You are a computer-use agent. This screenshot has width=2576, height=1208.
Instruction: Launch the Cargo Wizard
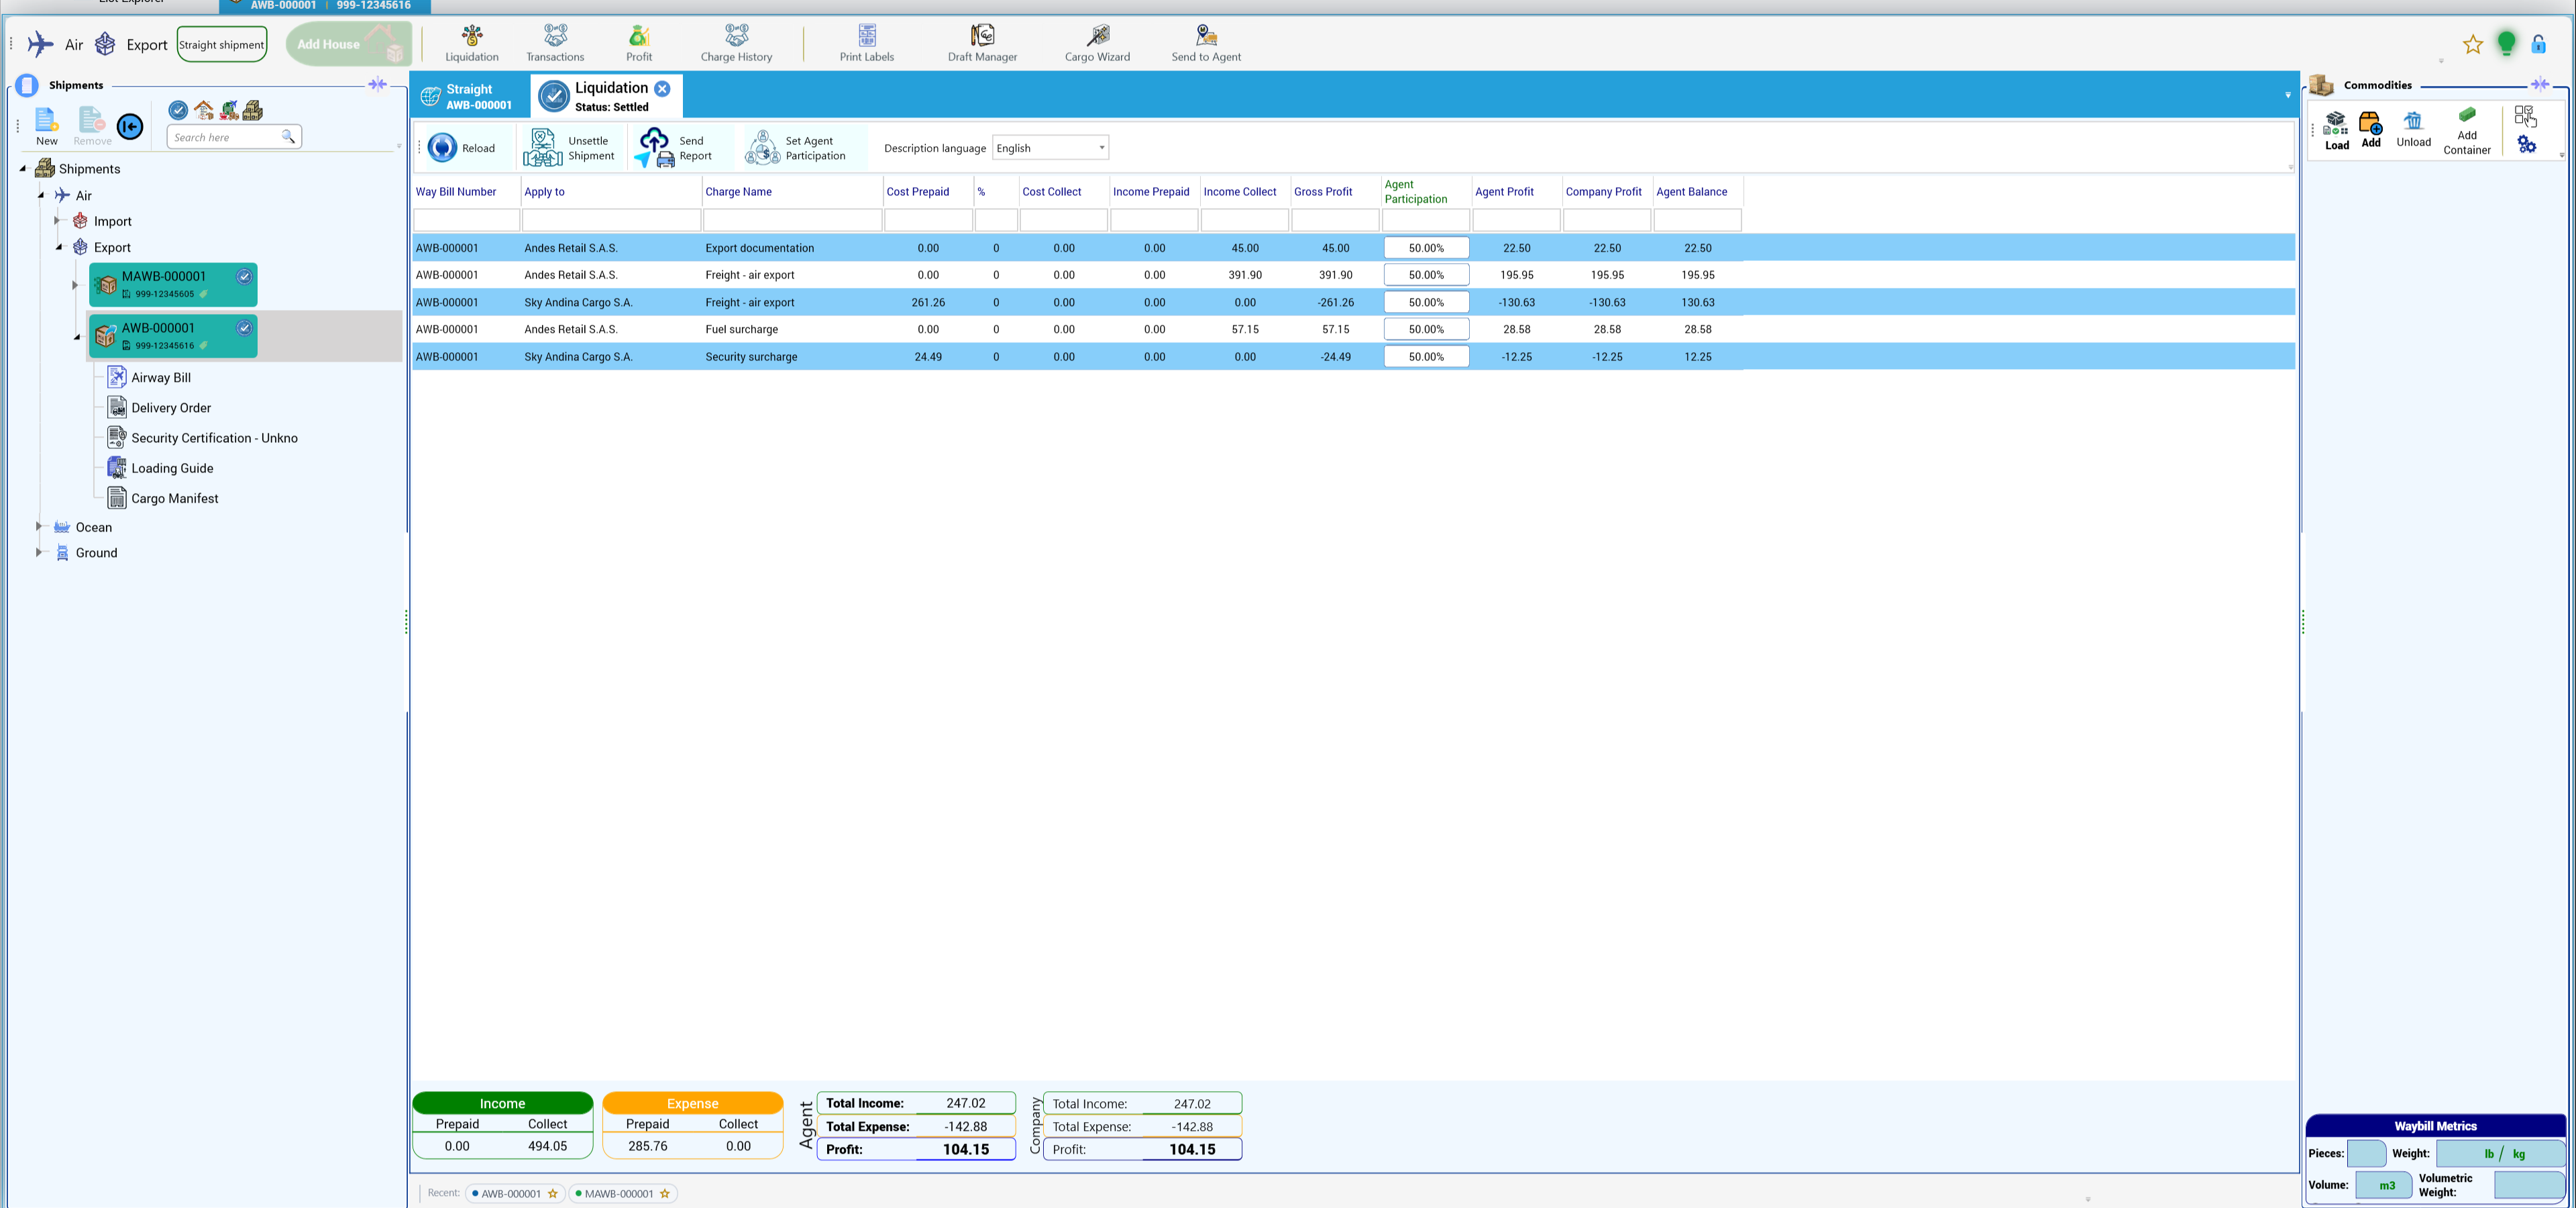tap(1097, 44)
